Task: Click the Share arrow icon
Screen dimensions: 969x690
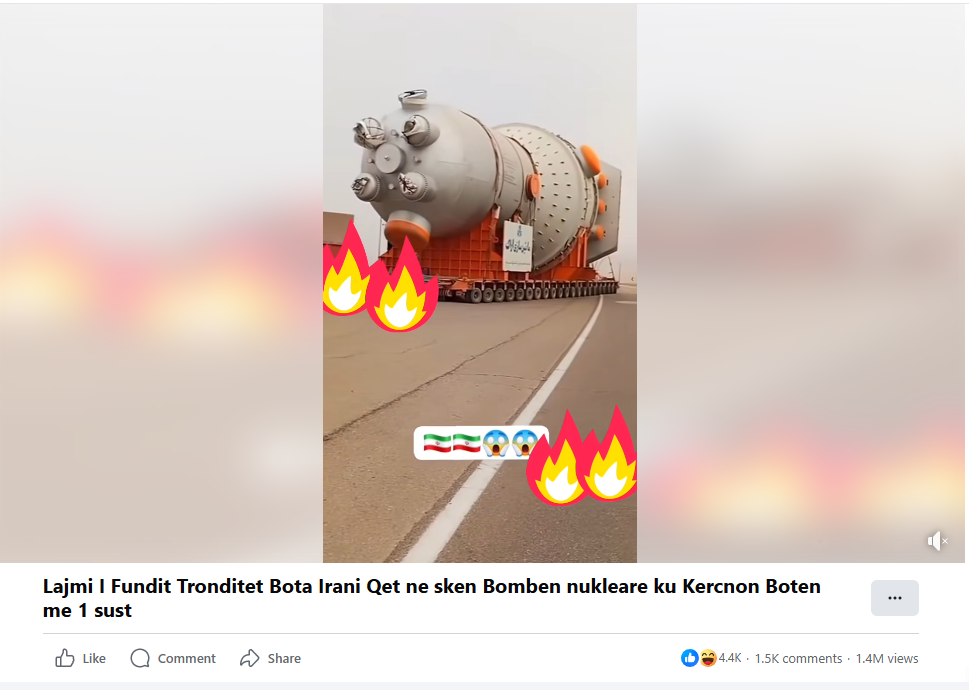Action: (x=250, y=658)
